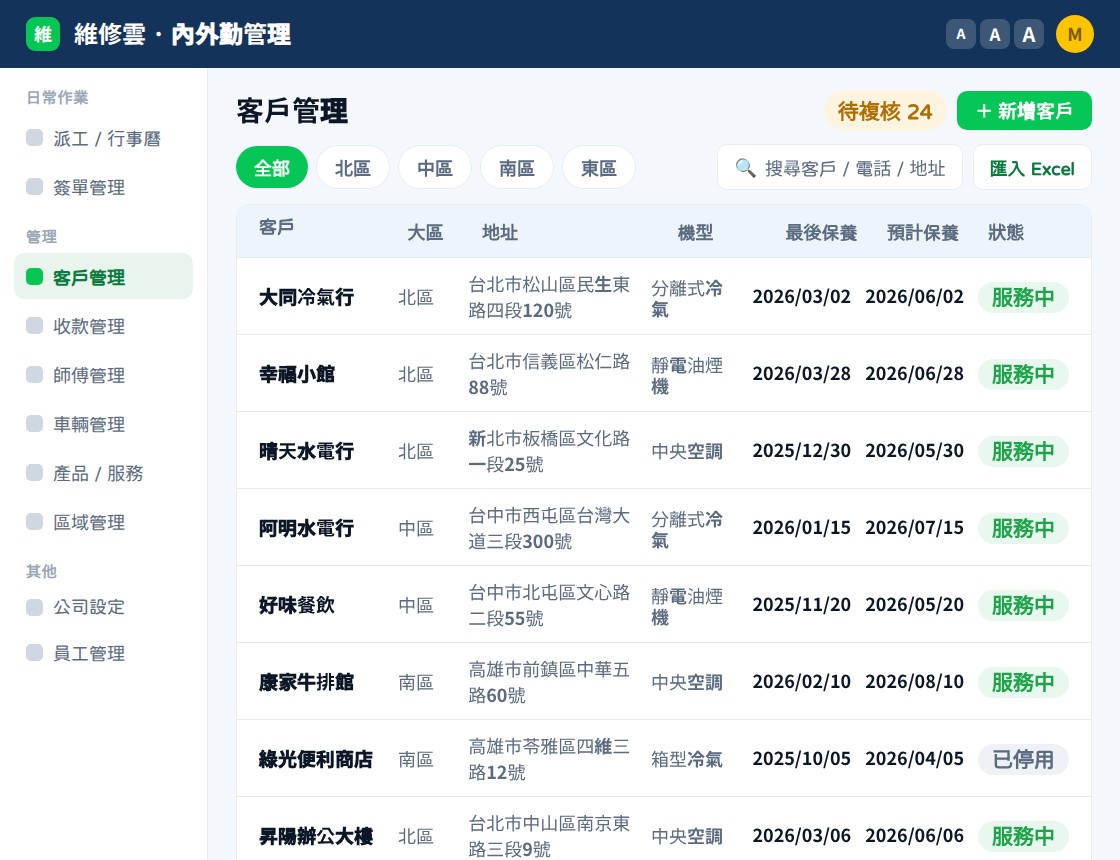
Task: Click the green icon beside 客戶管理
Action: coord(34,276)
